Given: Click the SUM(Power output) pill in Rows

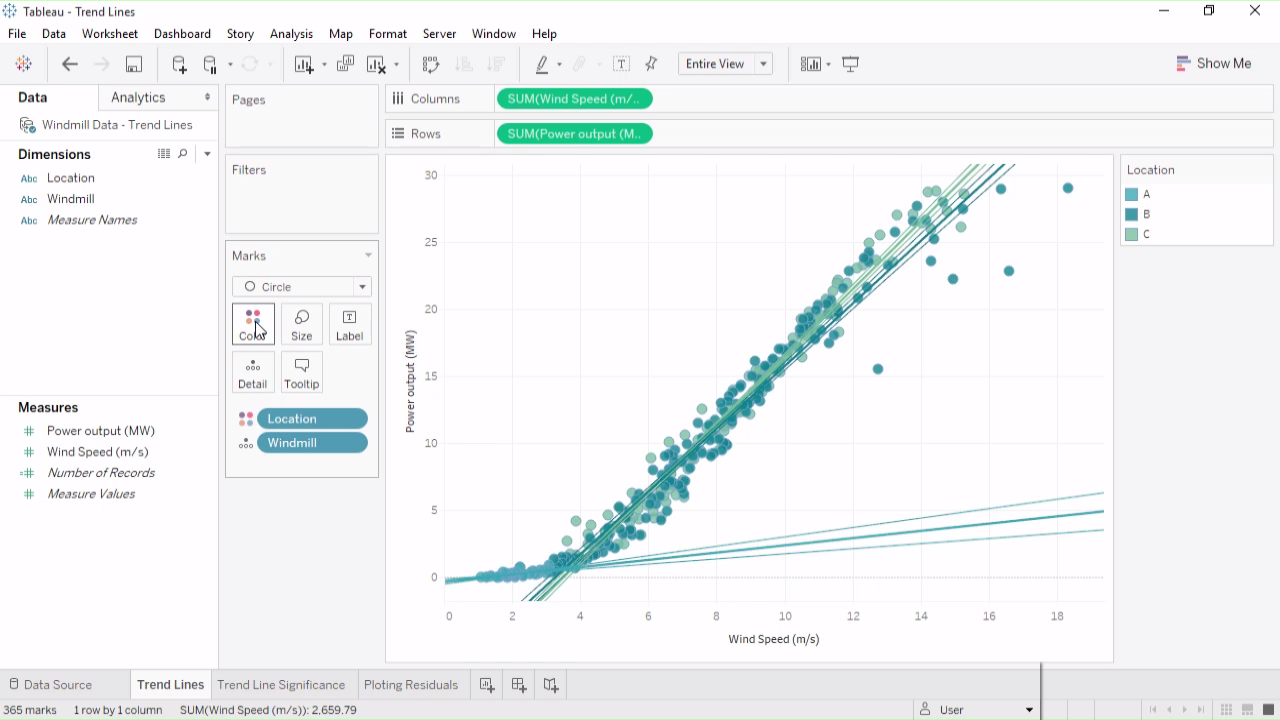Looking at the screenshot, I should click(x=574, y=134).
